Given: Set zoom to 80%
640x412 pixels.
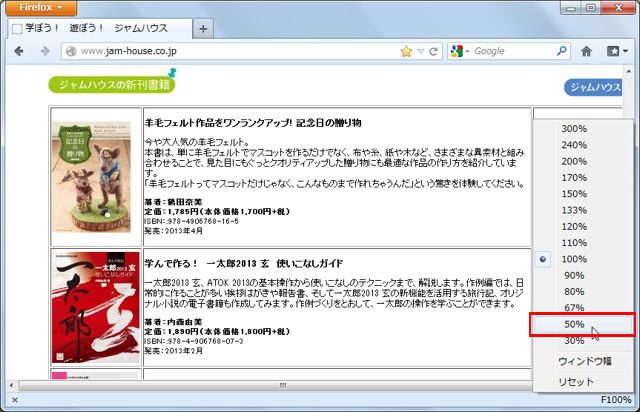Looking at the screenshot, I should click(574, 292).
